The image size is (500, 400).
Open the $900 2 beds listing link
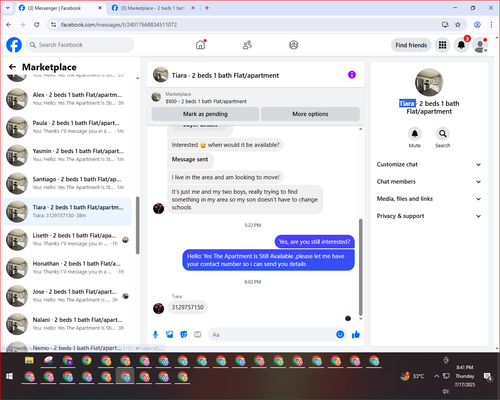tap(206, 101)
